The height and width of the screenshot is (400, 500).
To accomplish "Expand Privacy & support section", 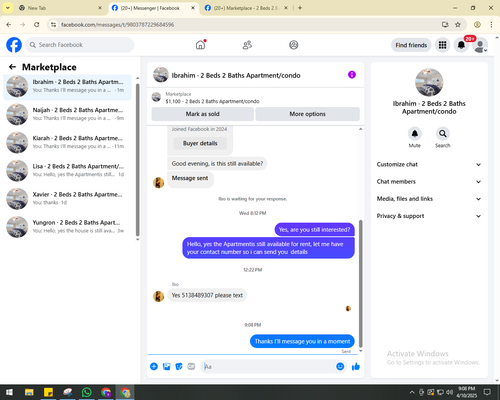I will click(429, 216).
